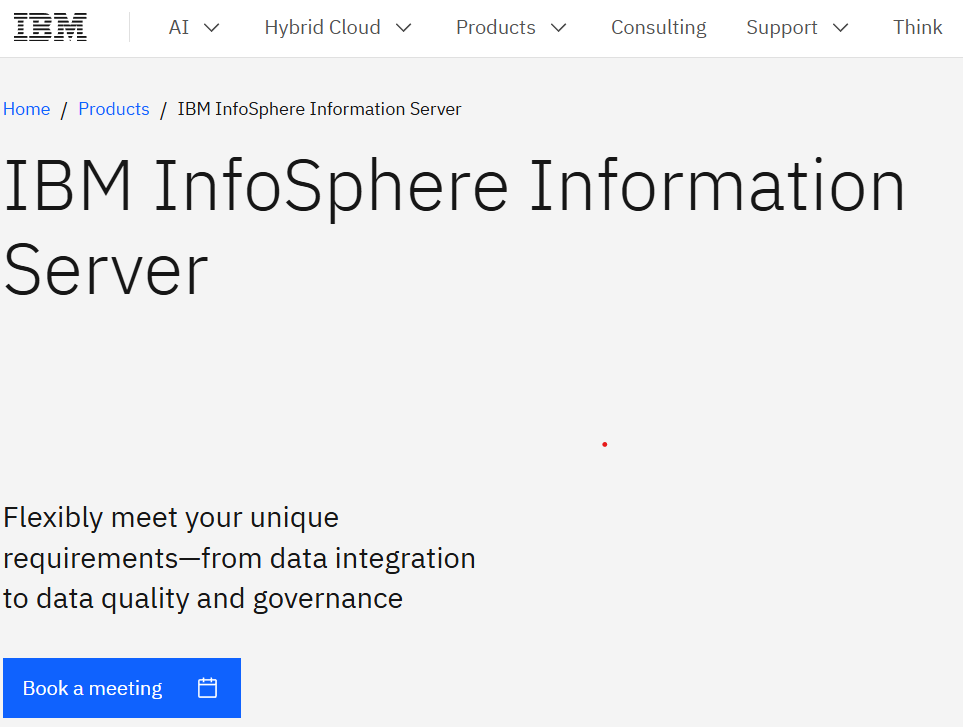Navigate to Home via the breadcrumb
This screenshot has height=727, width=963.
coord(26,109)
